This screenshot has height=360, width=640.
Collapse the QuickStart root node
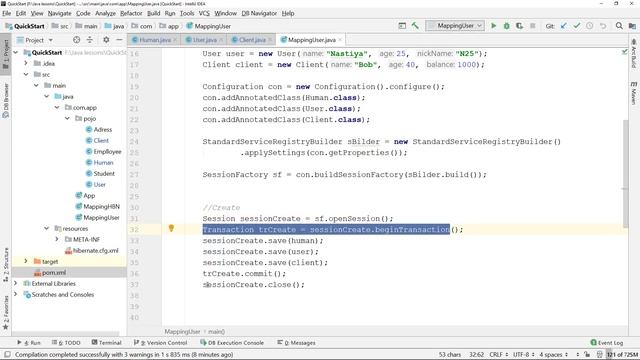coord(16,53)
